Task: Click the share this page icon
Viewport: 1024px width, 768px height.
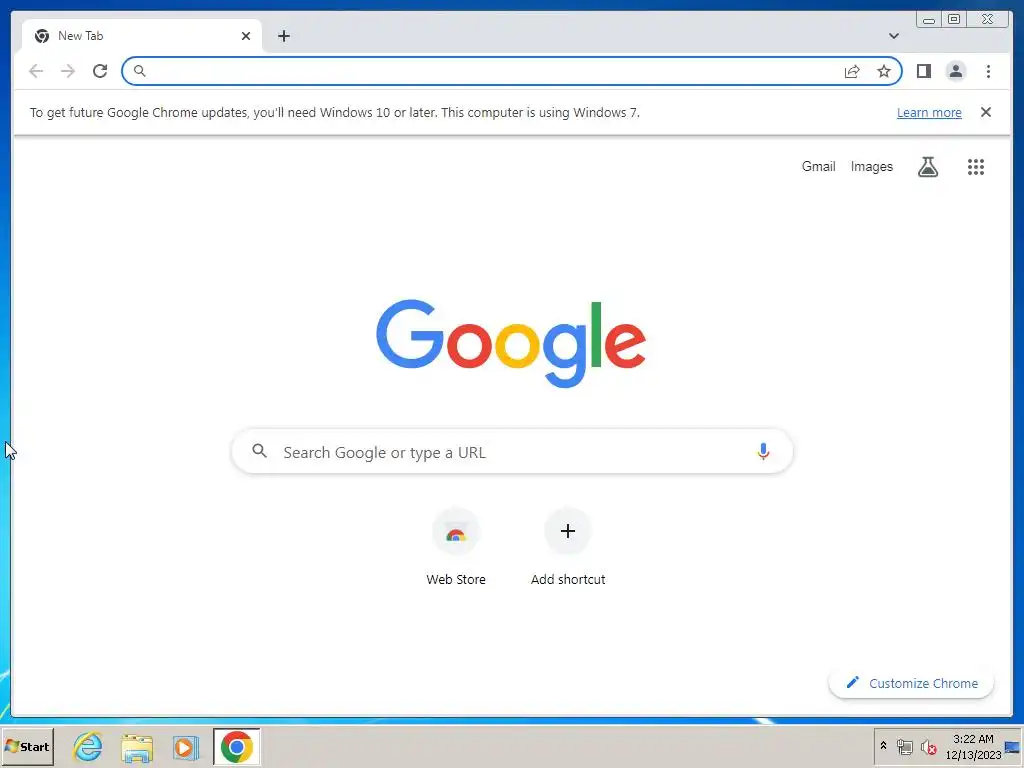Action: [x=852, y=71]
